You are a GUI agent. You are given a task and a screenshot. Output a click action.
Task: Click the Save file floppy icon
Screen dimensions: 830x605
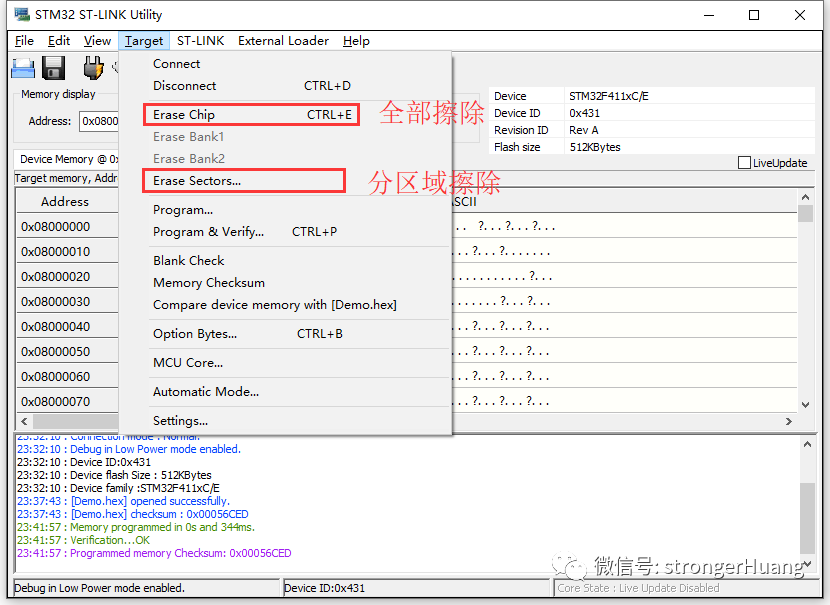coord(53,68)
